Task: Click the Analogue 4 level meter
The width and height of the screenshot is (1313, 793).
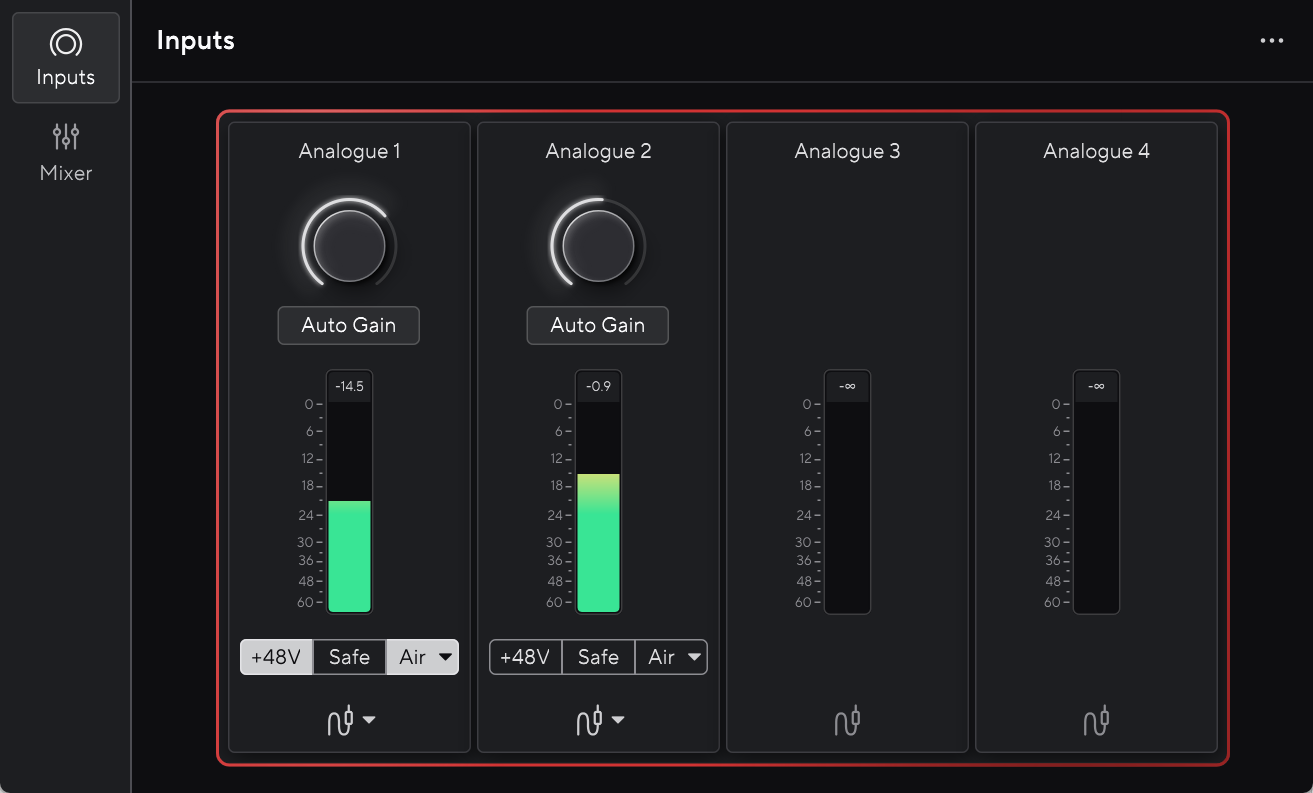Action: coord(1096,507)
